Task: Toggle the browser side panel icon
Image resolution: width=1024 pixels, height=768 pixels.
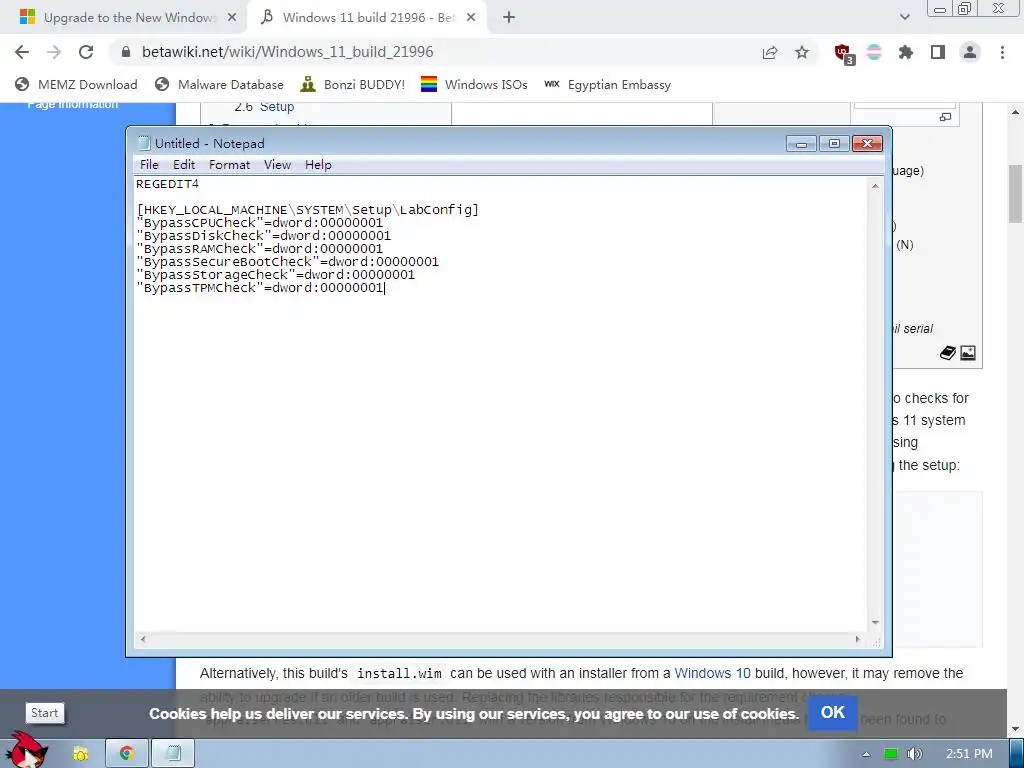Action: pyautogui.click(x=938, y=52)
